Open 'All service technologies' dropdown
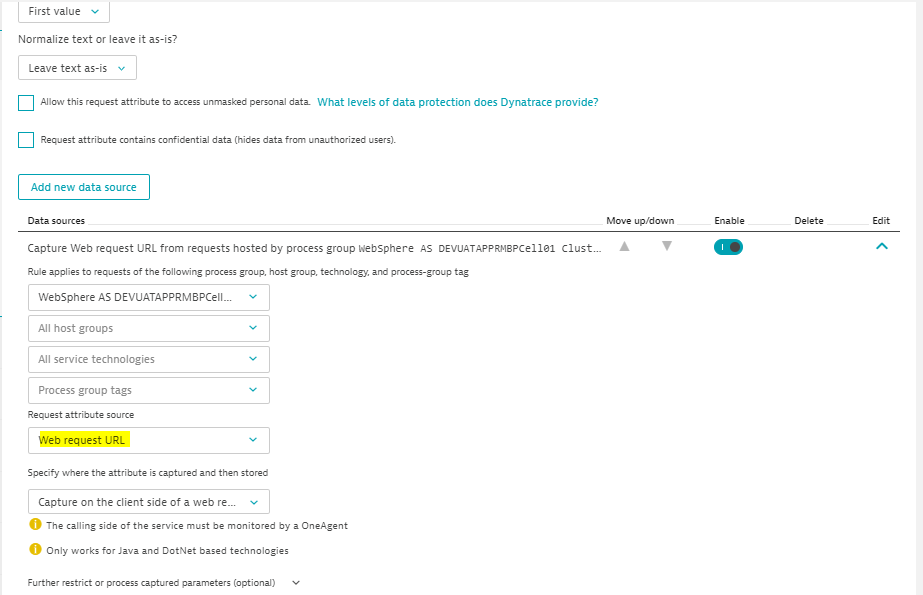 148,359
